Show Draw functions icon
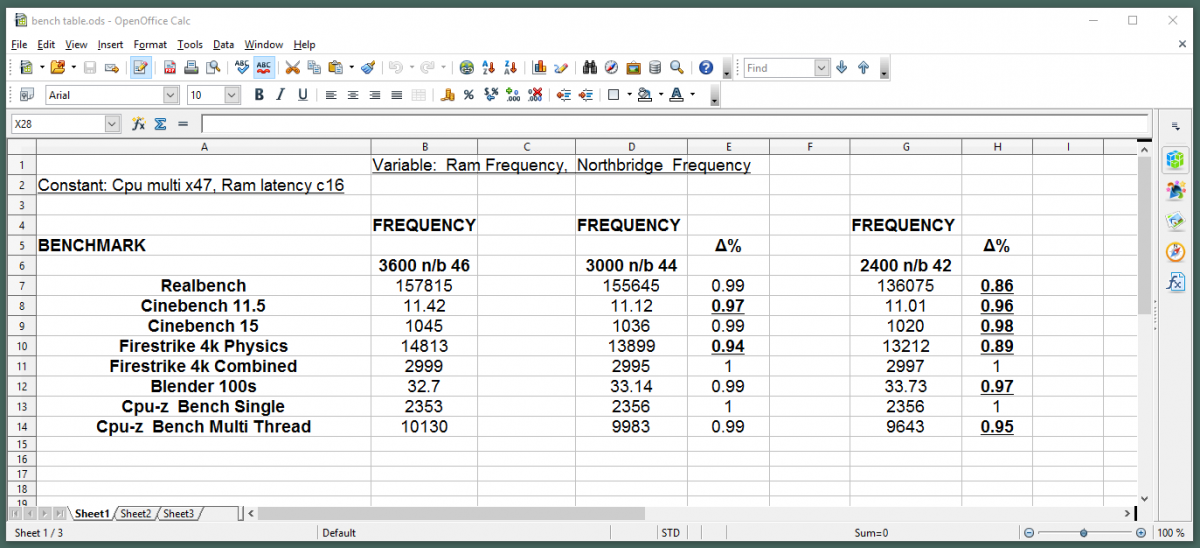1200x548 pixels. (561, 68)
